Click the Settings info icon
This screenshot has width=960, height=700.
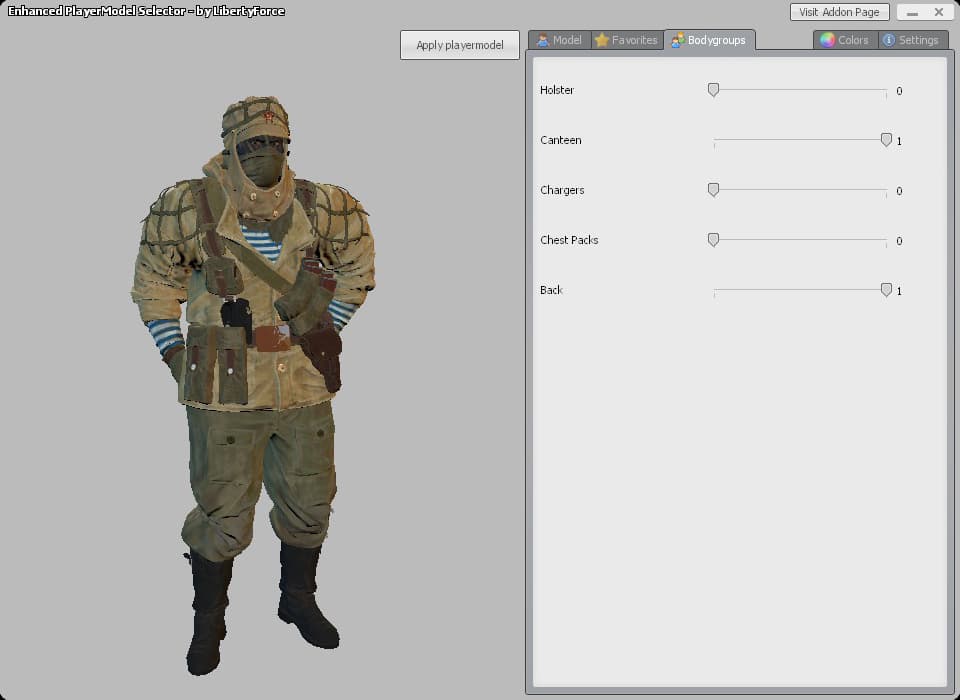point(888,40)
